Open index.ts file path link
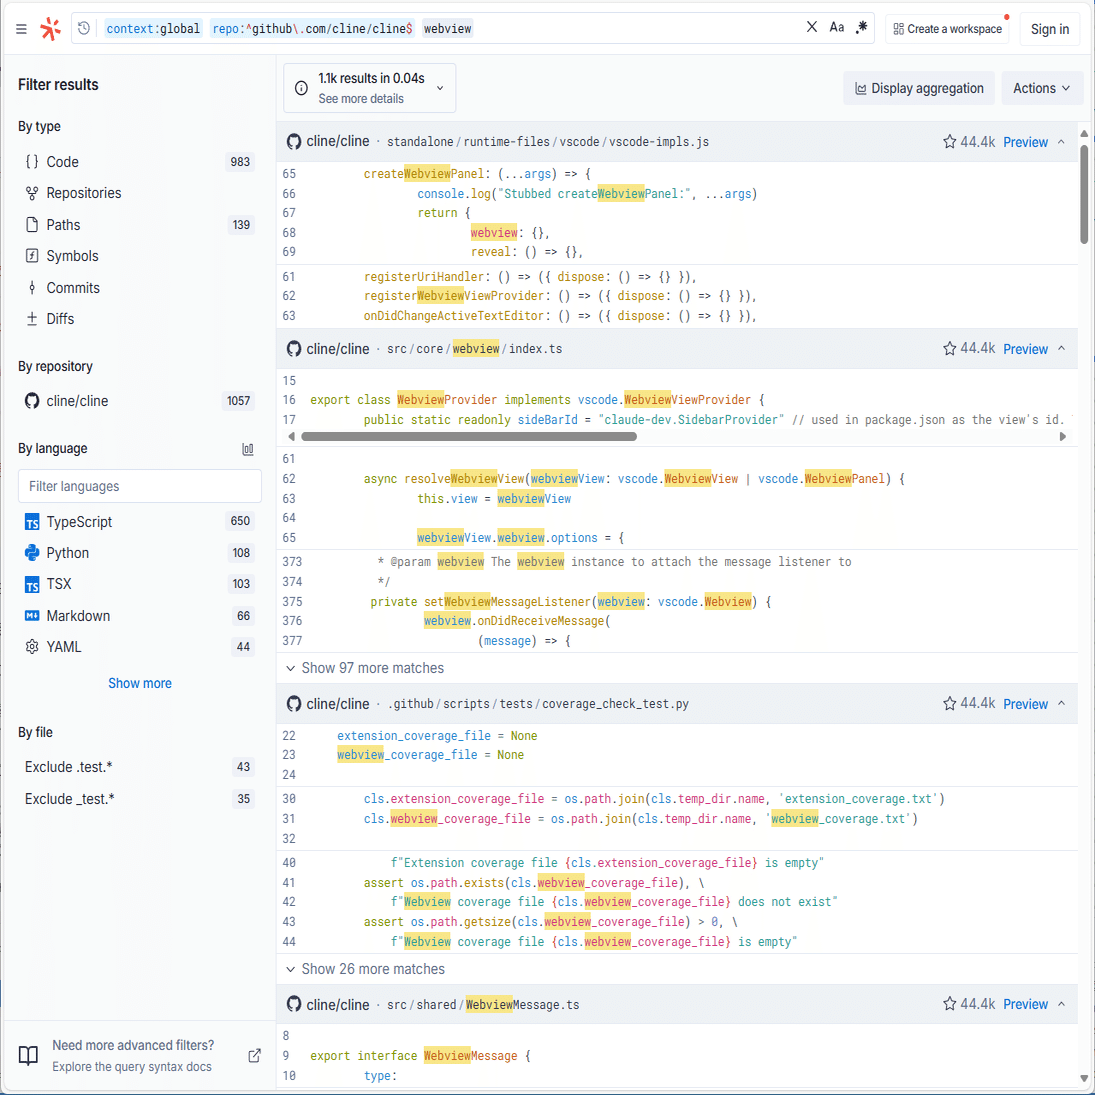Viewport: 1095px width, 1095px height. pyautogui.click(x=474, y=348)
